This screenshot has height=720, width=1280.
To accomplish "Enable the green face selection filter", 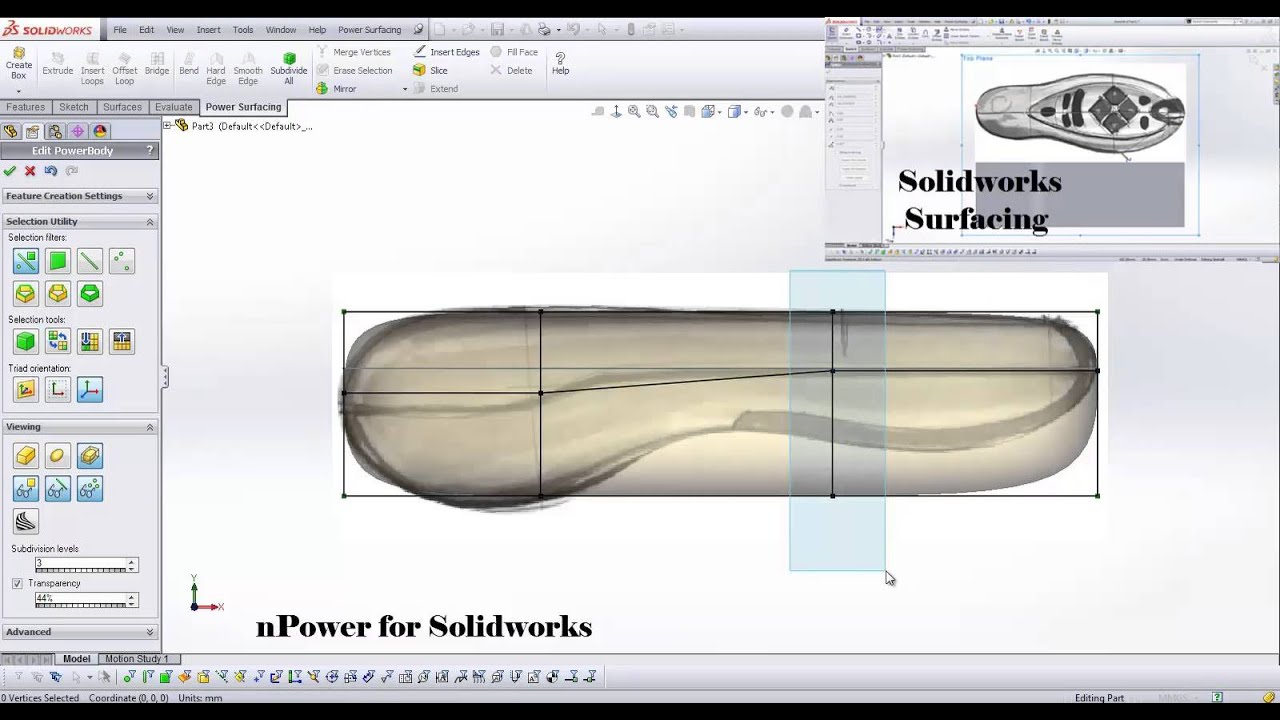I will (58, 262).
